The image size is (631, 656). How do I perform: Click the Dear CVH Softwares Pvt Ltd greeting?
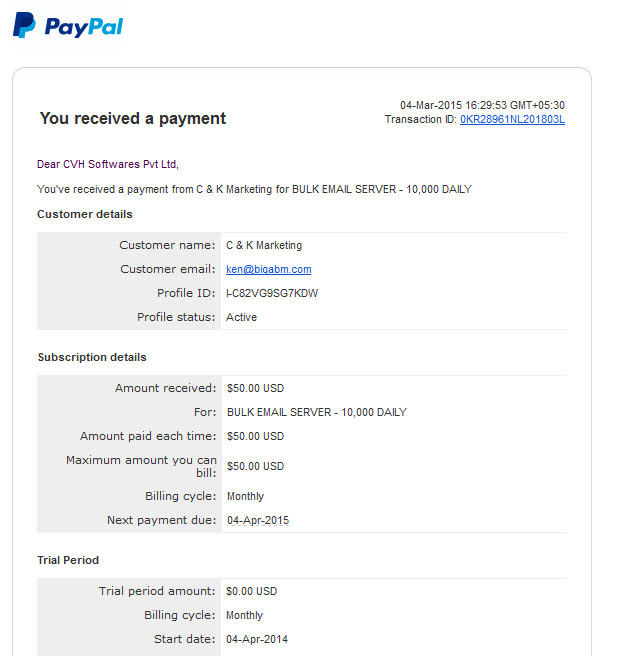point(108,164)
